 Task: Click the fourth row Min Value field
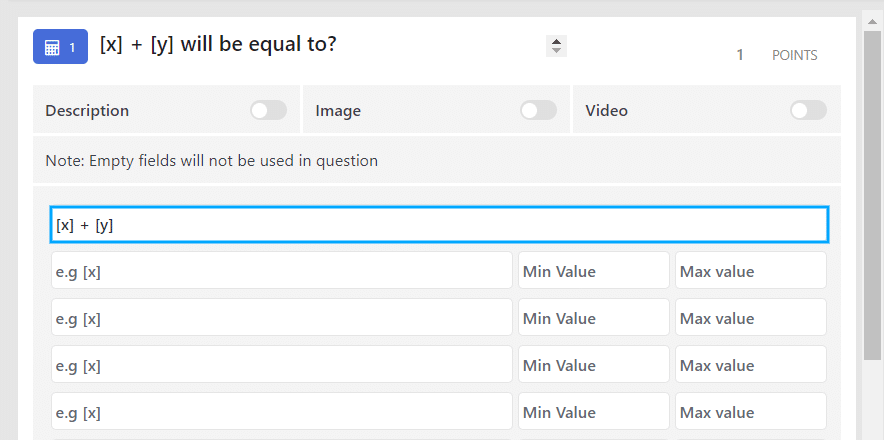(x=594, y=411)
